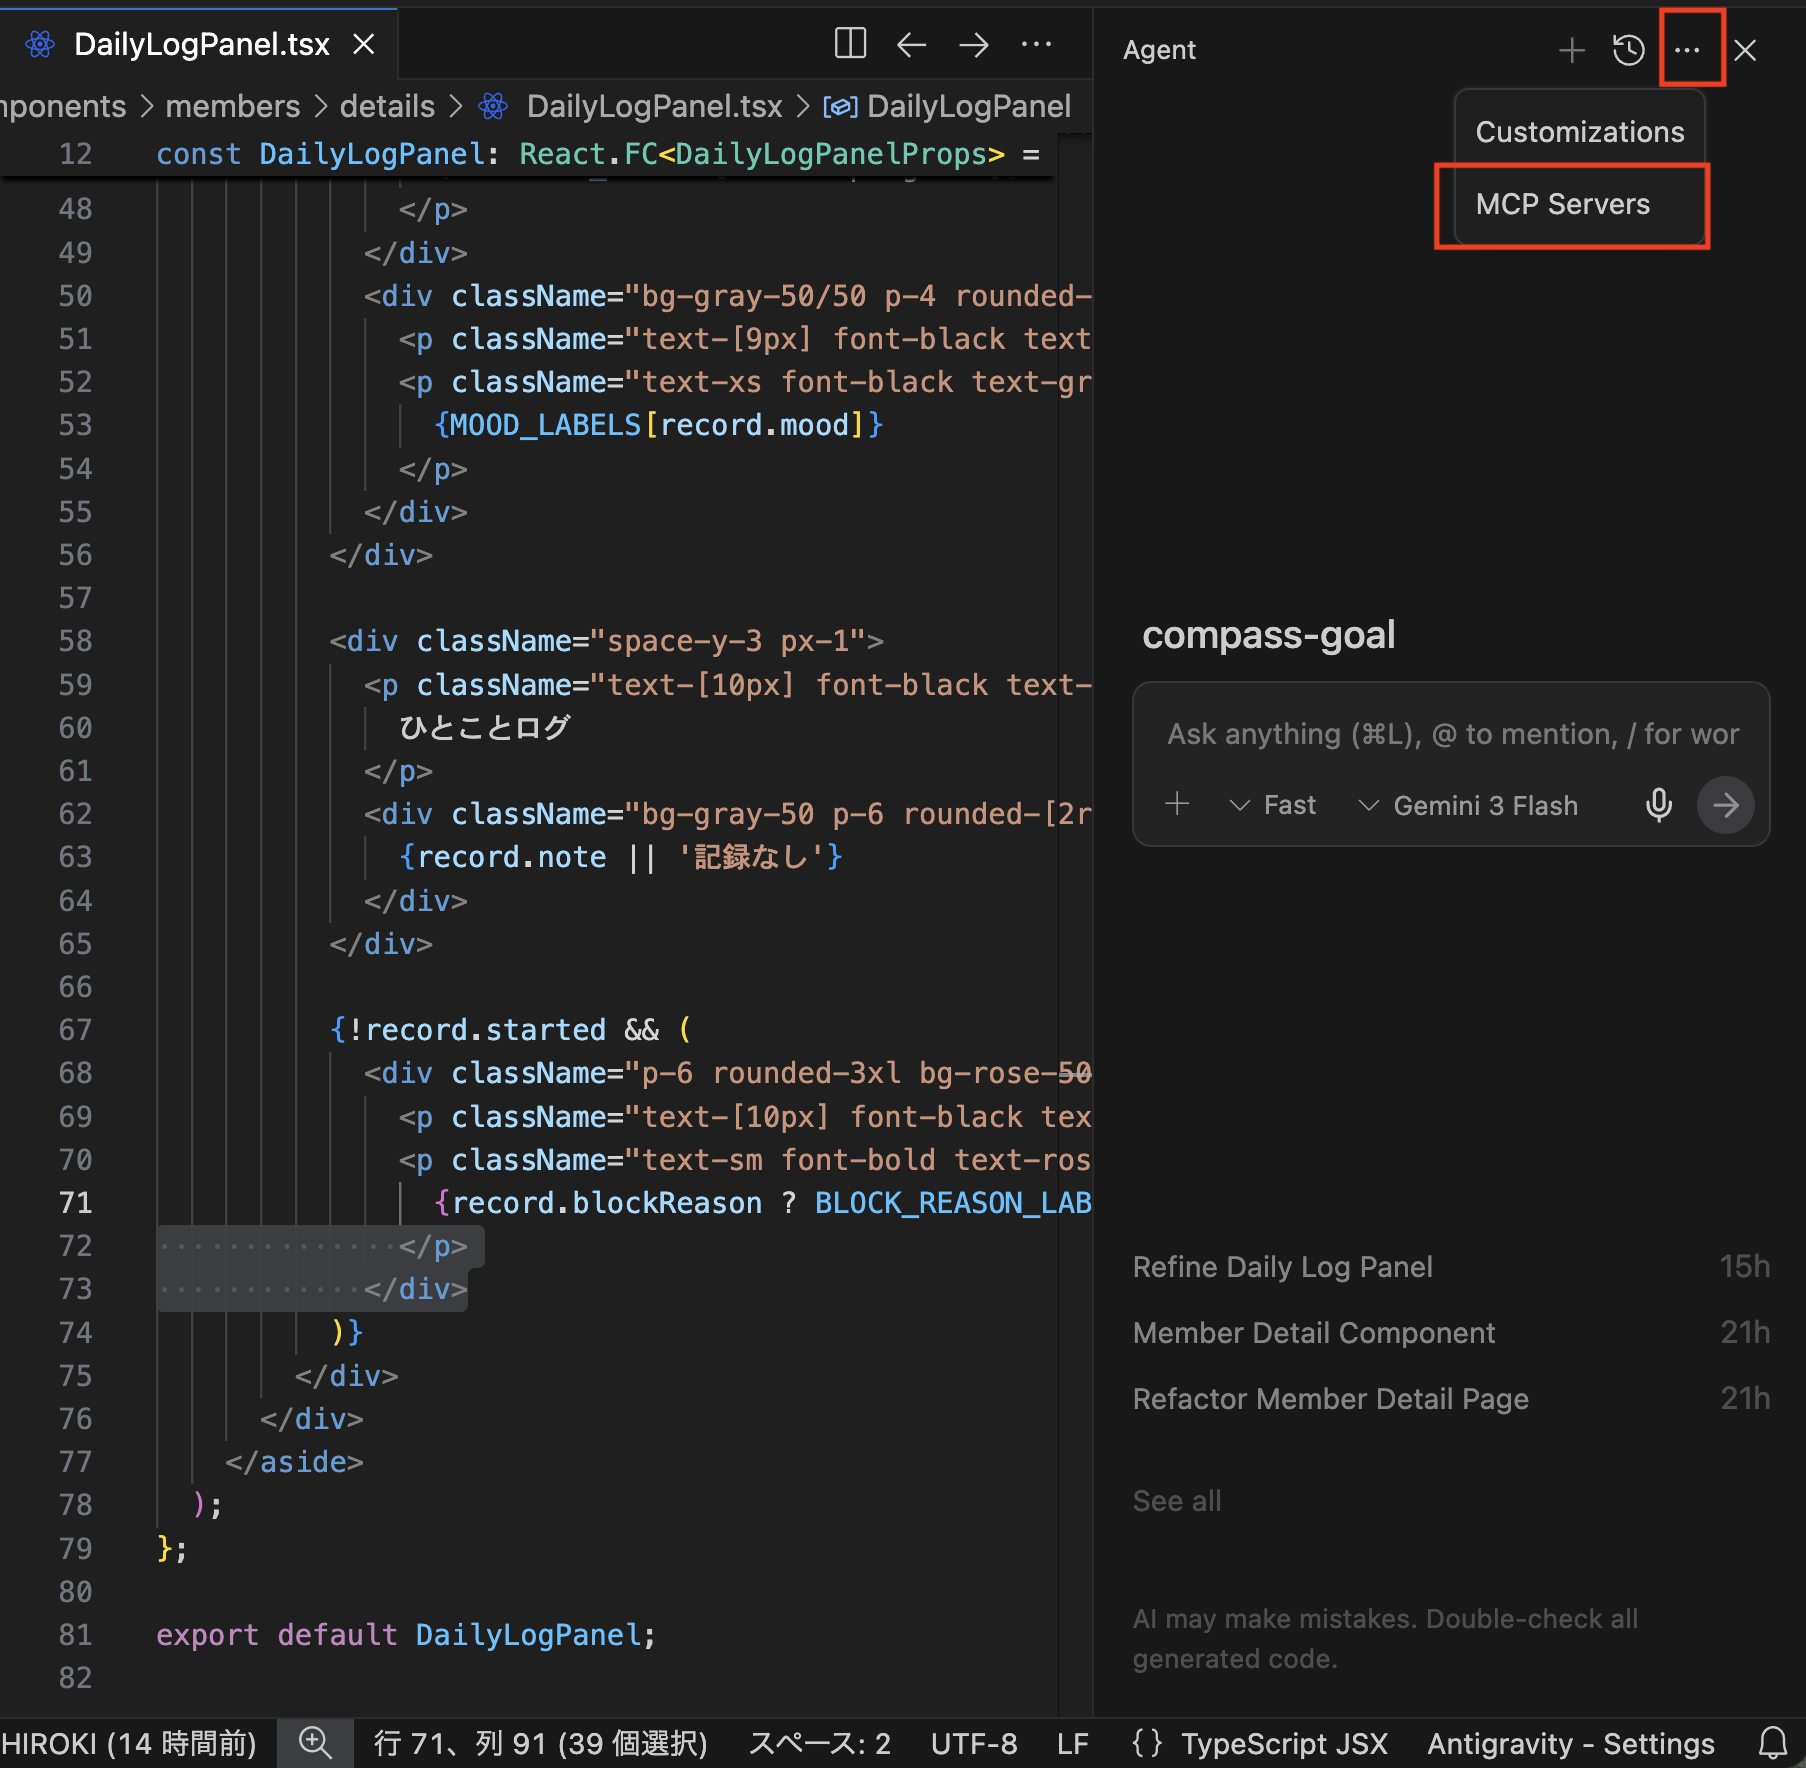Click the split editor icon
Viewport: 1806px width, 1768px height.
pos(849,44)
